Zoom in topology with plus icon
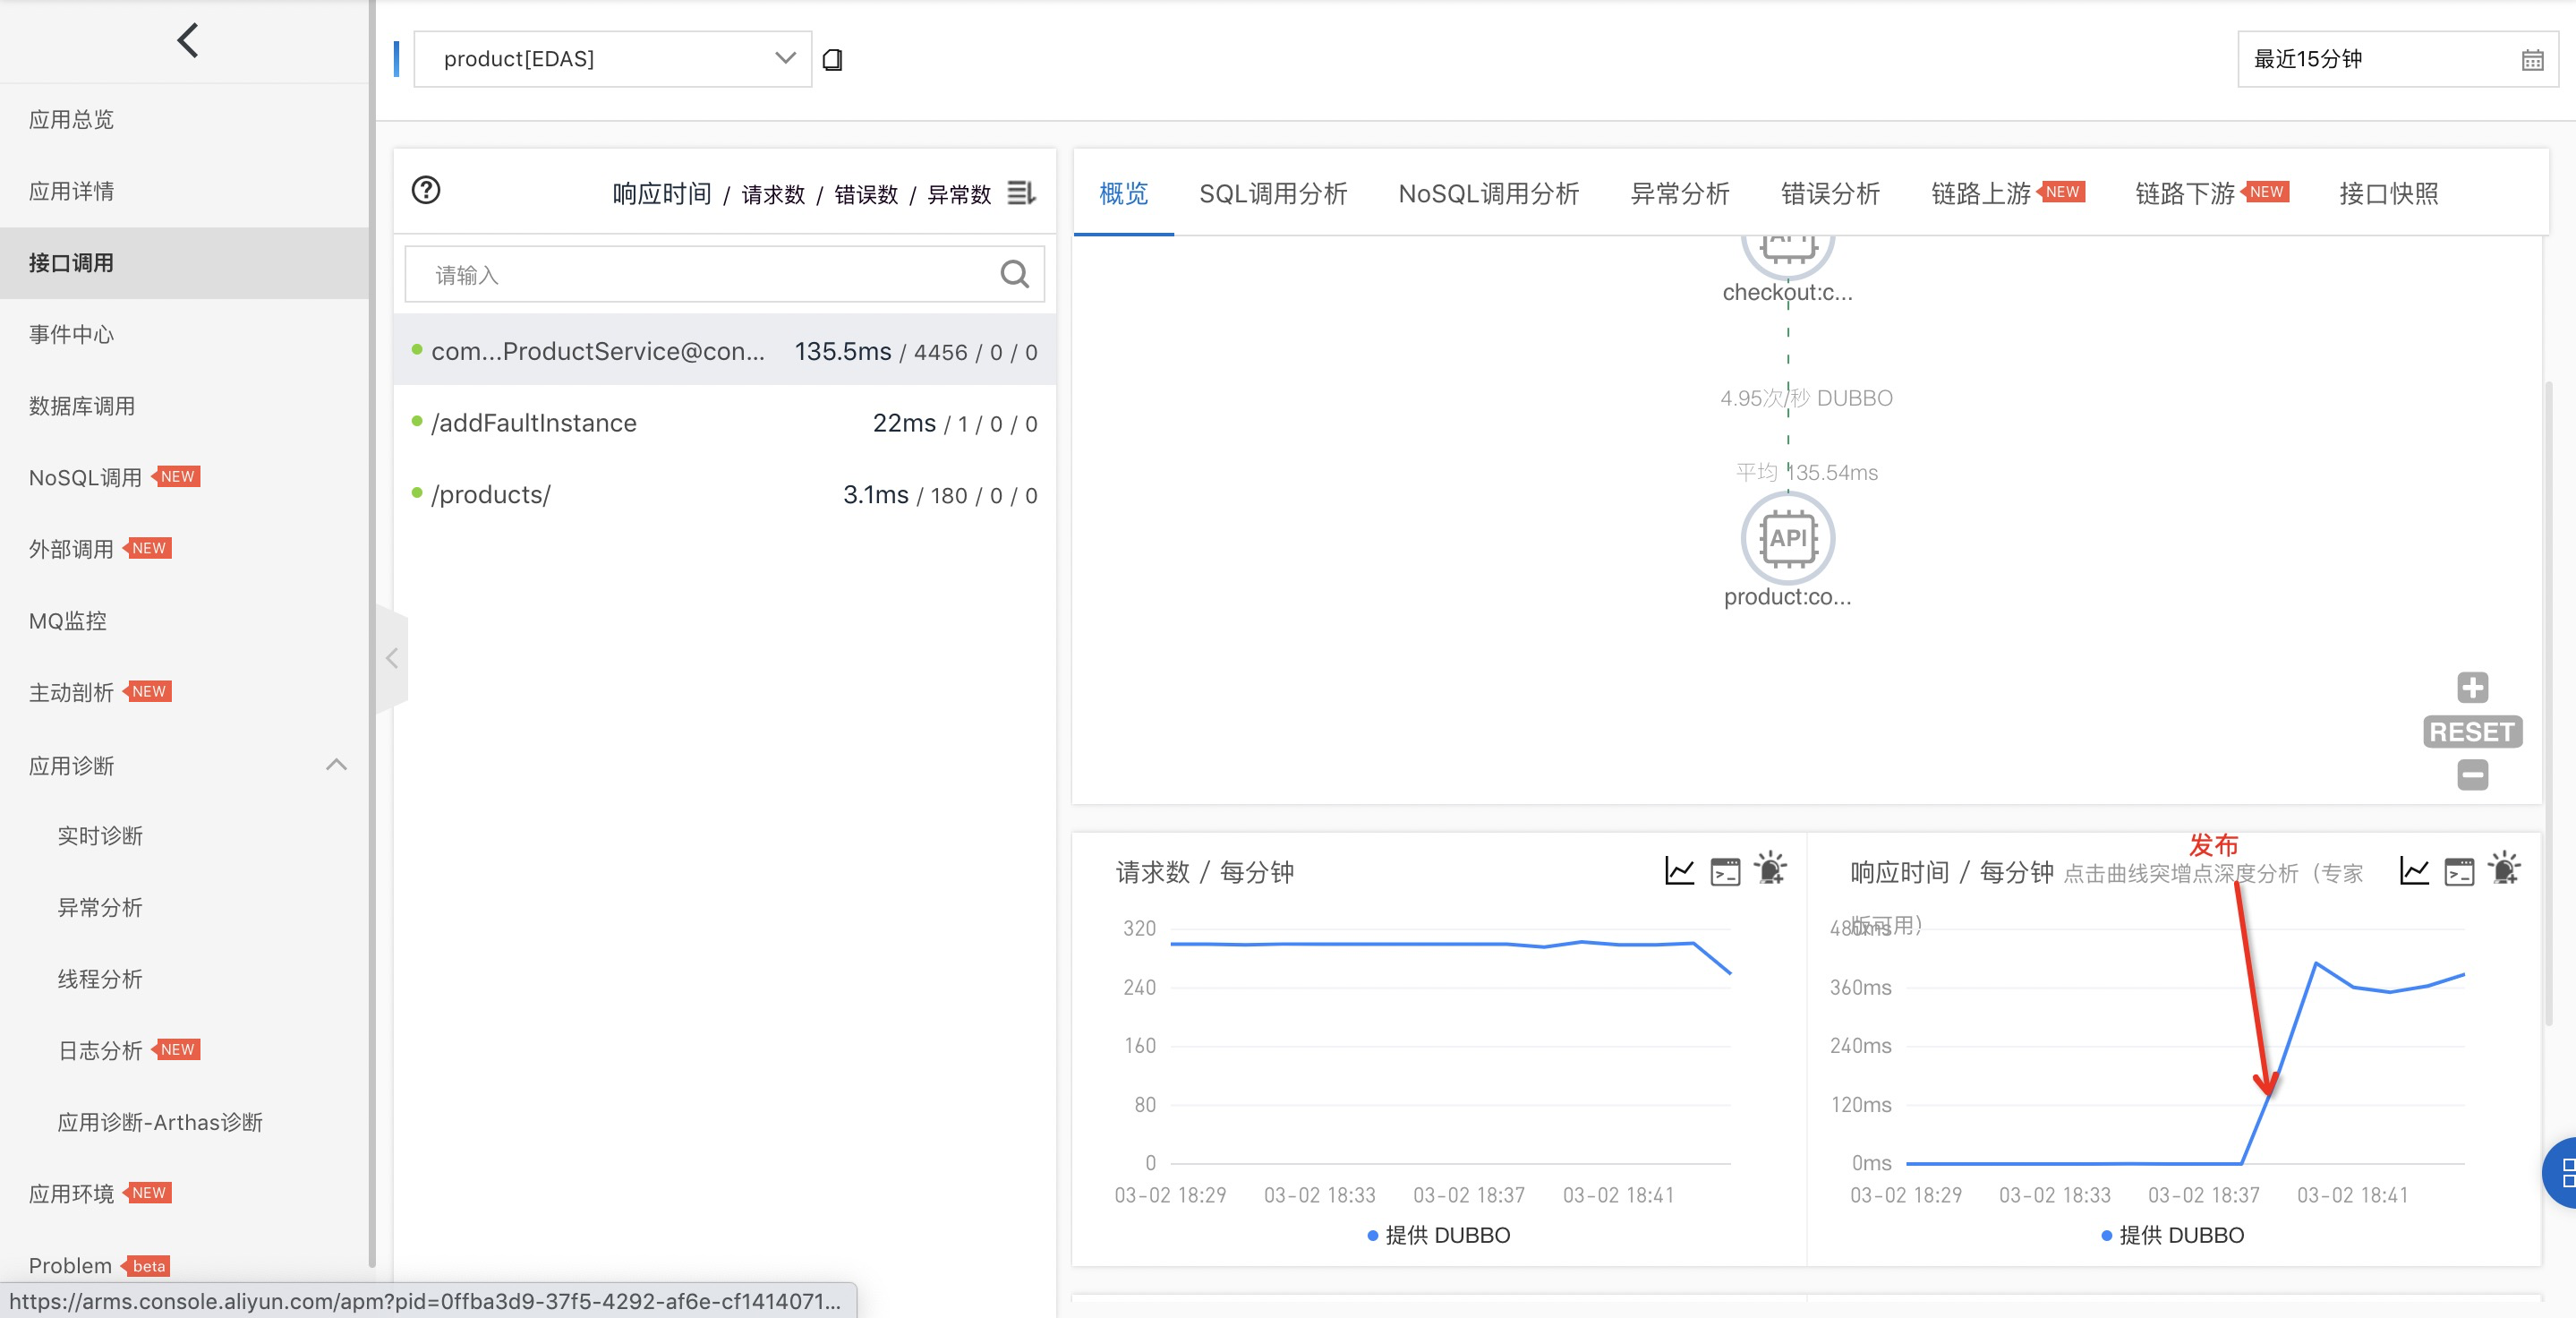The image size is (2576, 1318). coord(2472,688)
